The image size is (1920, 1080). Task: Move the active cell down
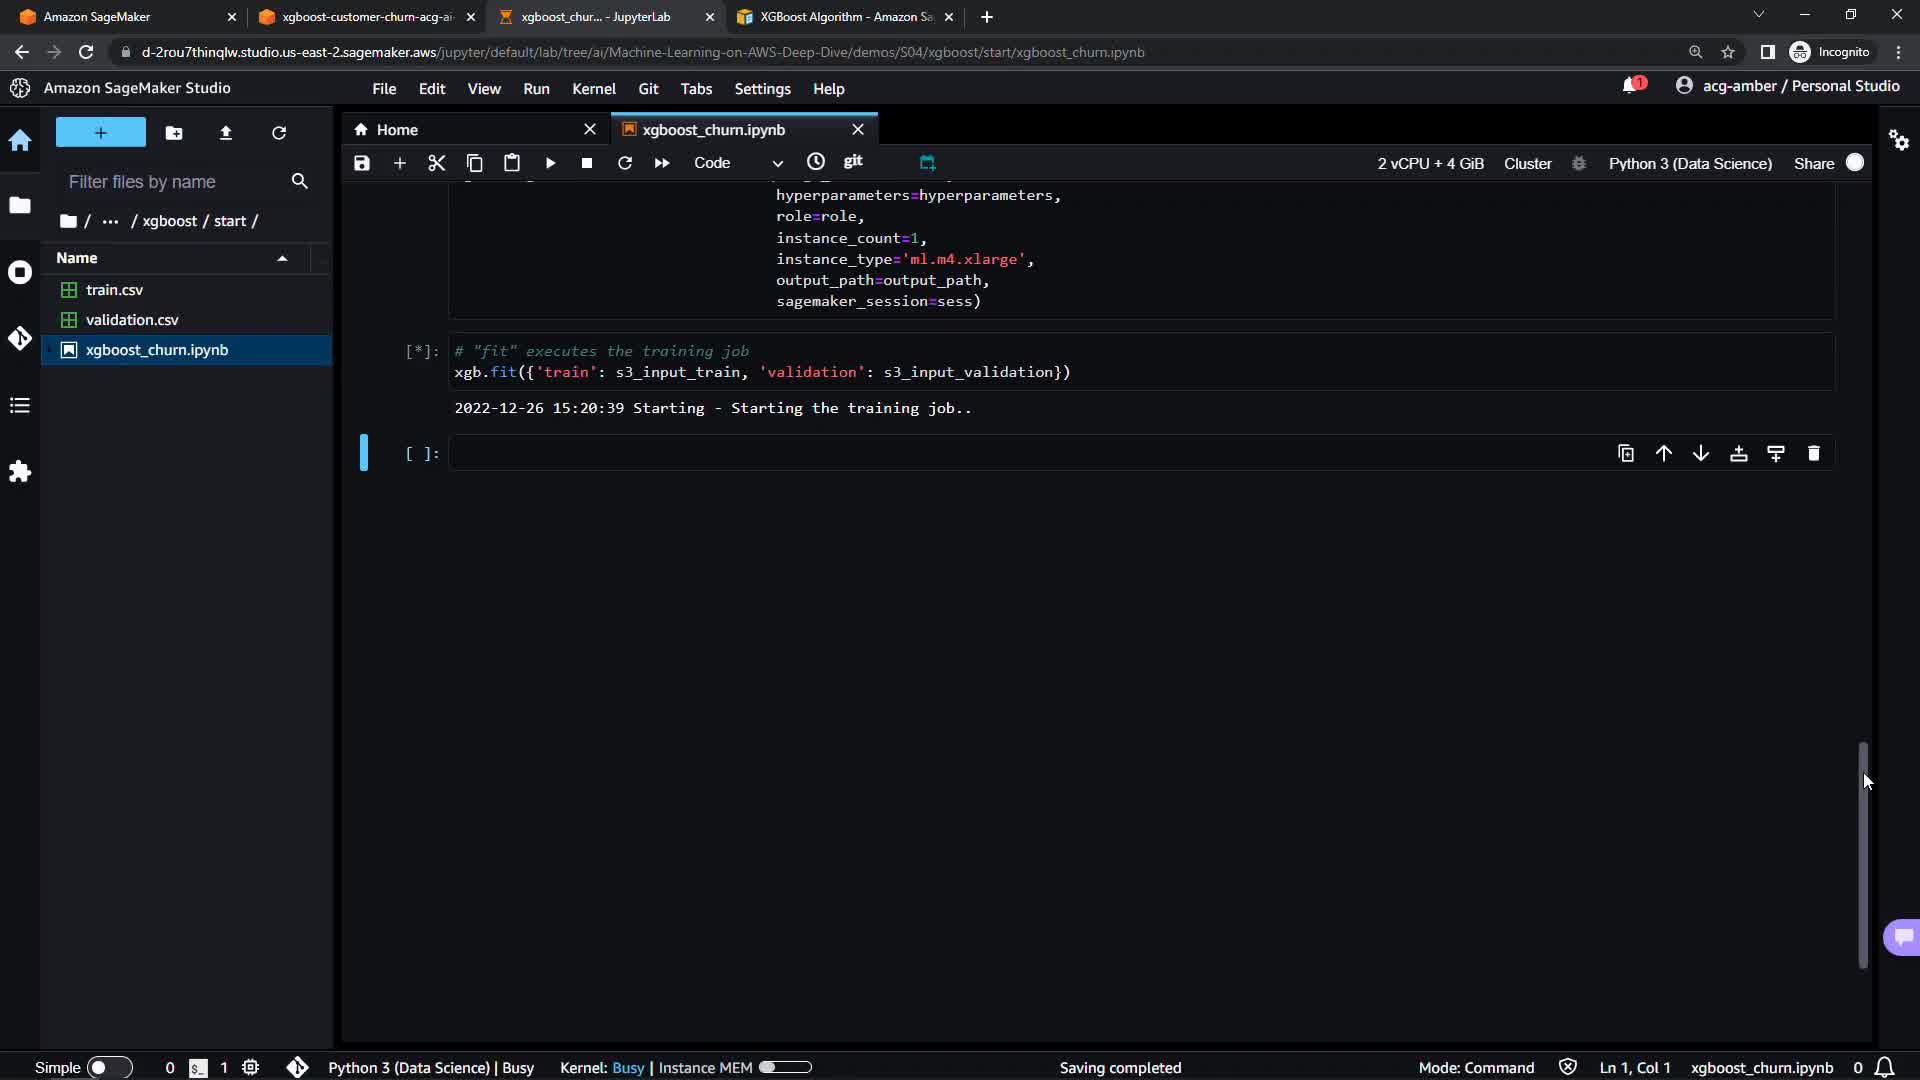tap(1701, 453)
